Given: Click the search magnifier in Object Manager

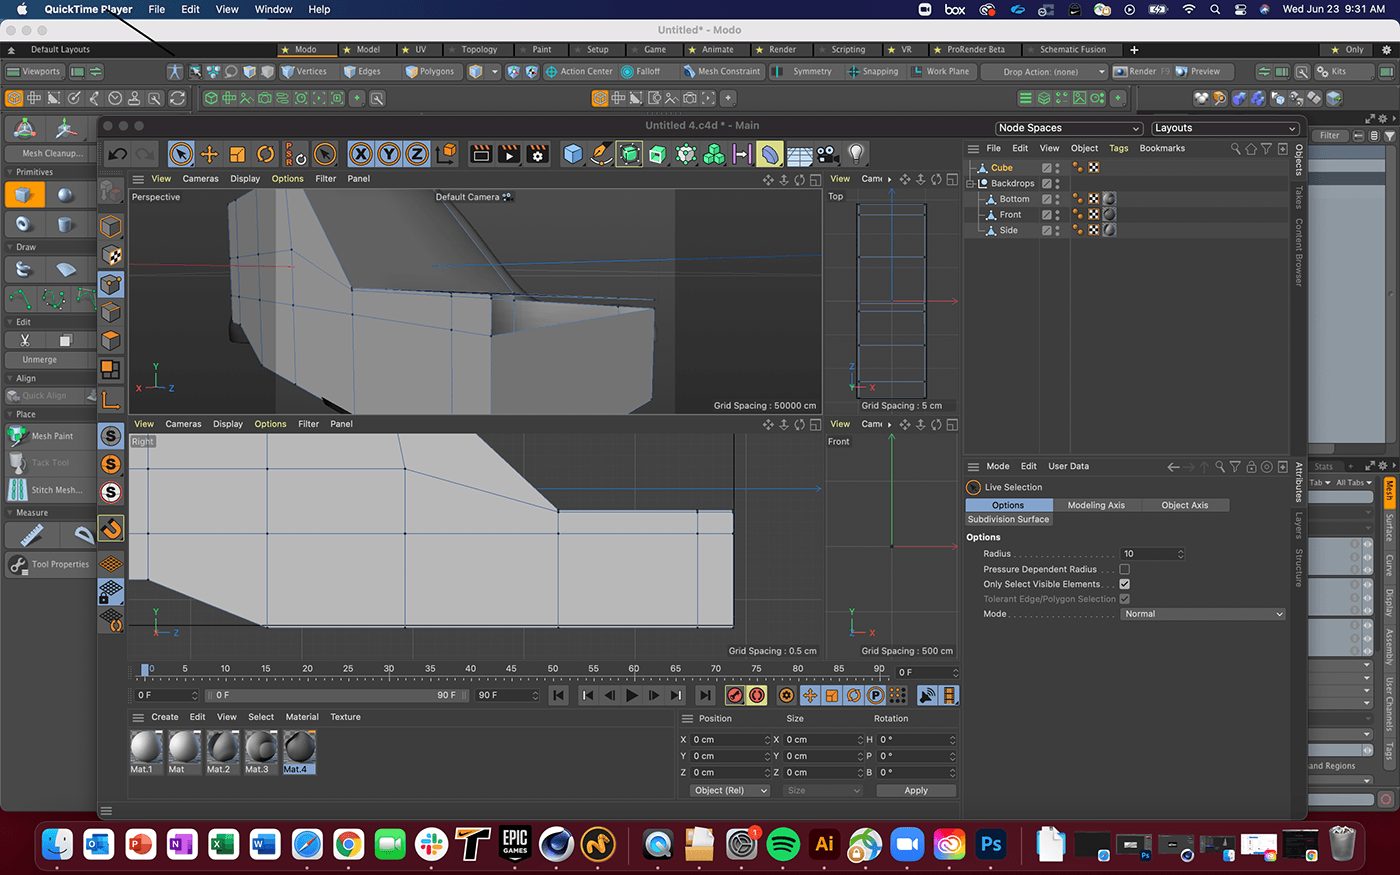Looking at the screenshot, I should click(1236, 149).
